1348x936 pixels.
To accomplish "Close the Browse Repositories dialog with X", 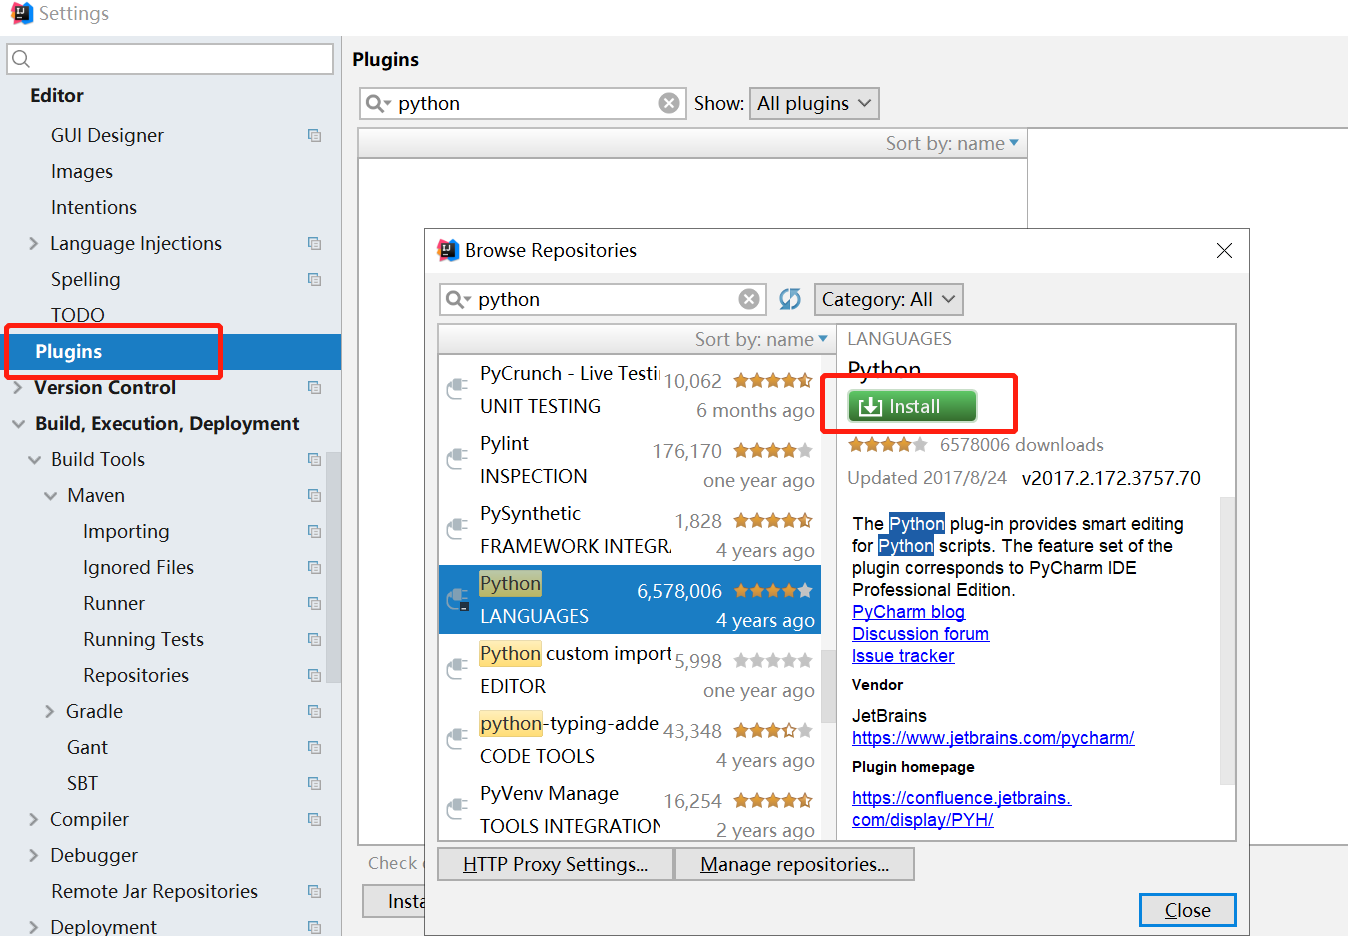I will coord(1224,251).
